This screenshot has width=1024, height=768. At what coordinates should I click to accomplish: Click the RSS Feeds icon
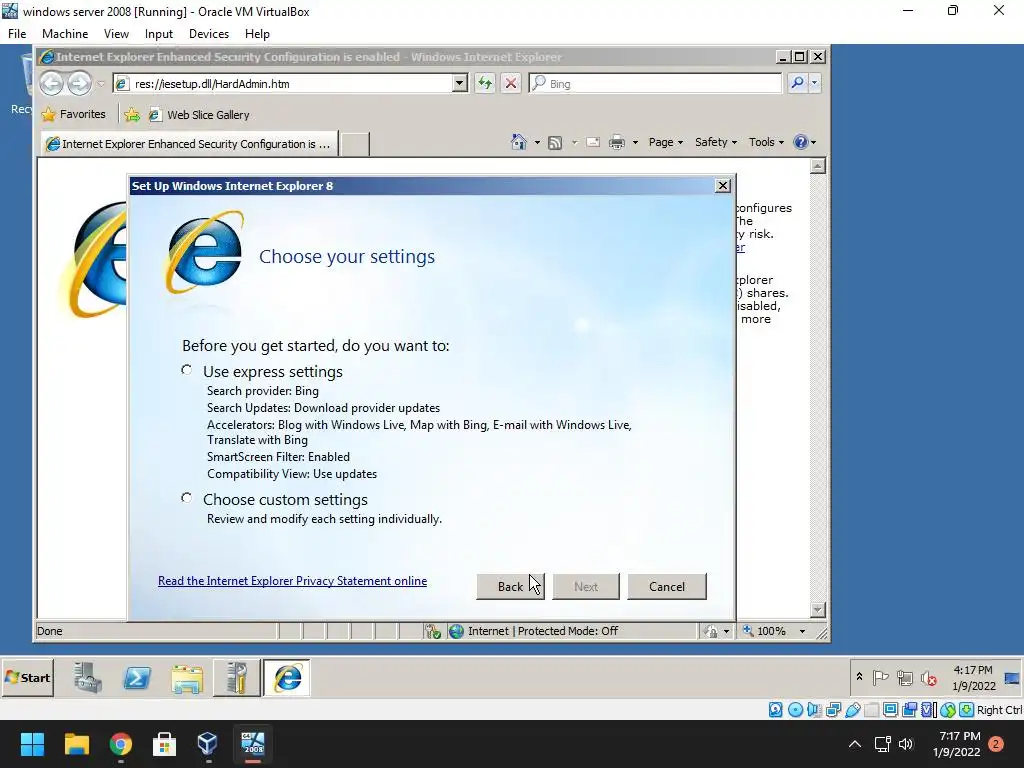point(555,142)
